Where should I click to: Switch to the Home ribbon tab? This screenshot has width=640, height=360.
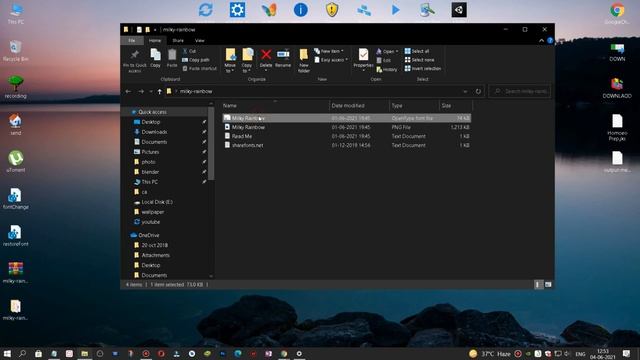pos(155,40)
